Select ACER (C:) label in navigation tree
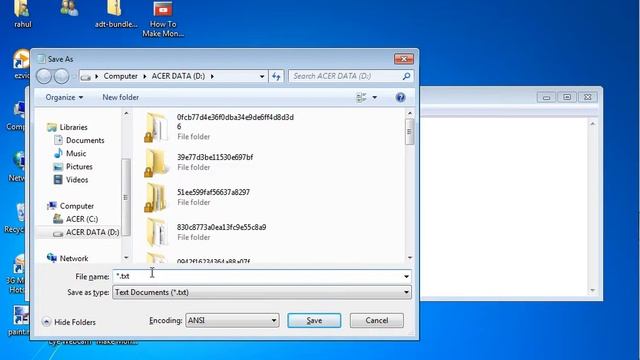Viewport: 640px width, 360px height. tap(82, 219)
